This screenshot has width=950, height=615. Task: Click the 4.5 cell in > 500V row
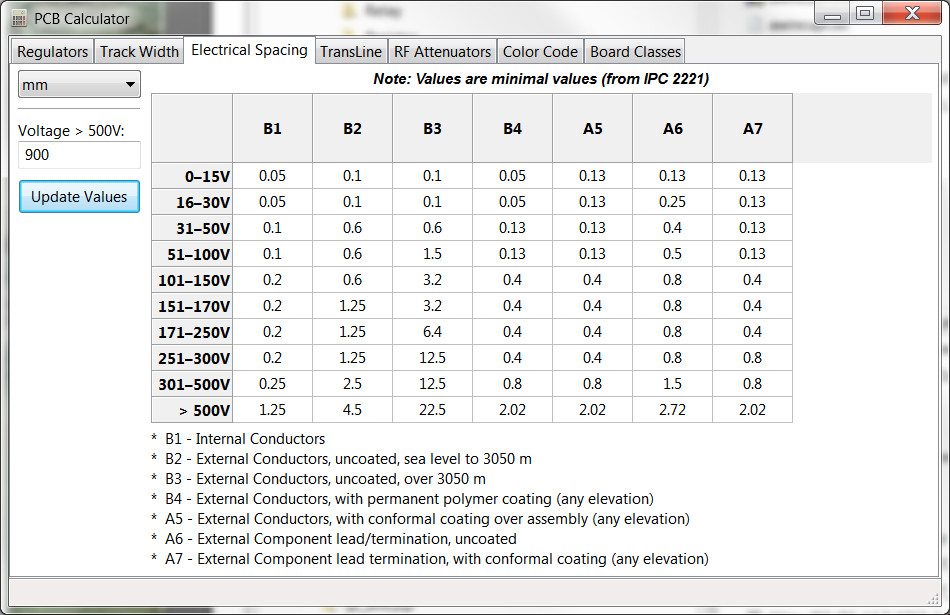click(x=352, y=410)
